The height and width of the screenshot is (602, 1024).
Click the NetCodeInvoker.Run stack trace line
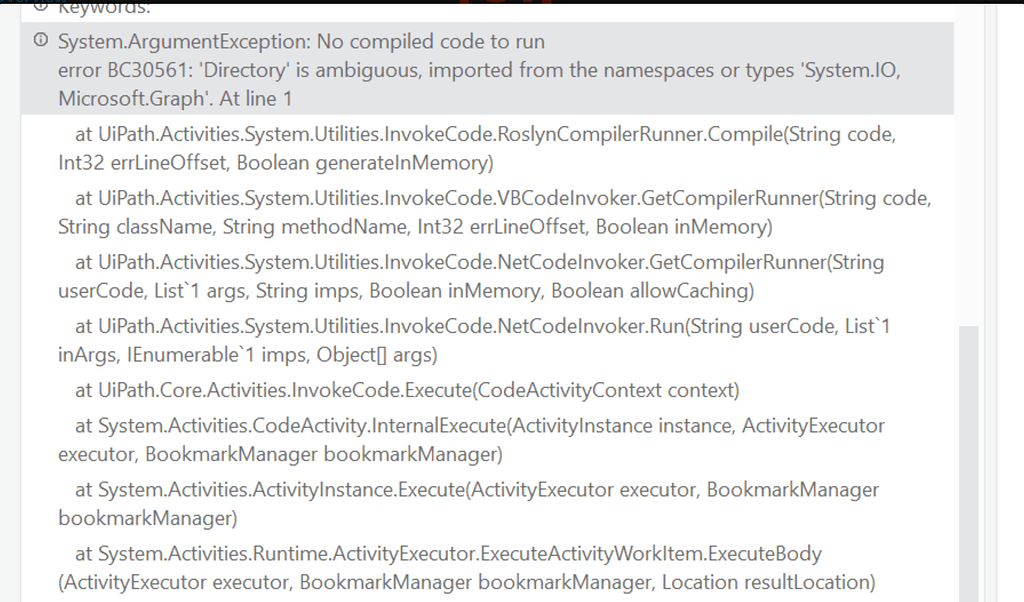[x=480, y=327]
